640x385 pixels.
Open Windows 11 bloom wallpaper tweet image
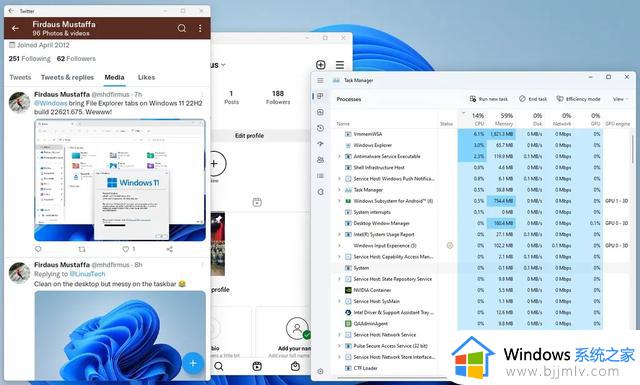(x=120, y=336)
